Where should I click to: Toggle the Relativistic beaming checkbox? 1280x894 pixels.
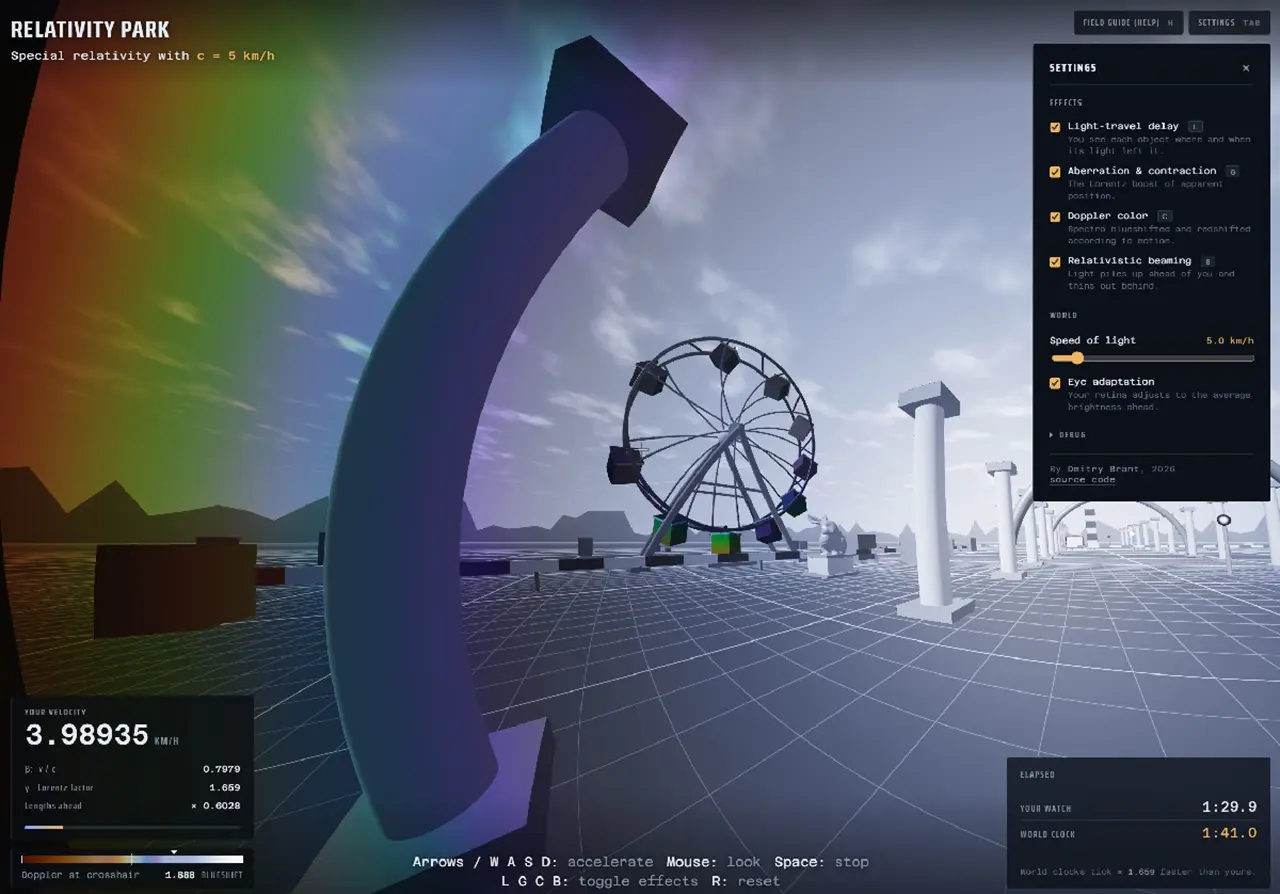[x=1055, y=262]
